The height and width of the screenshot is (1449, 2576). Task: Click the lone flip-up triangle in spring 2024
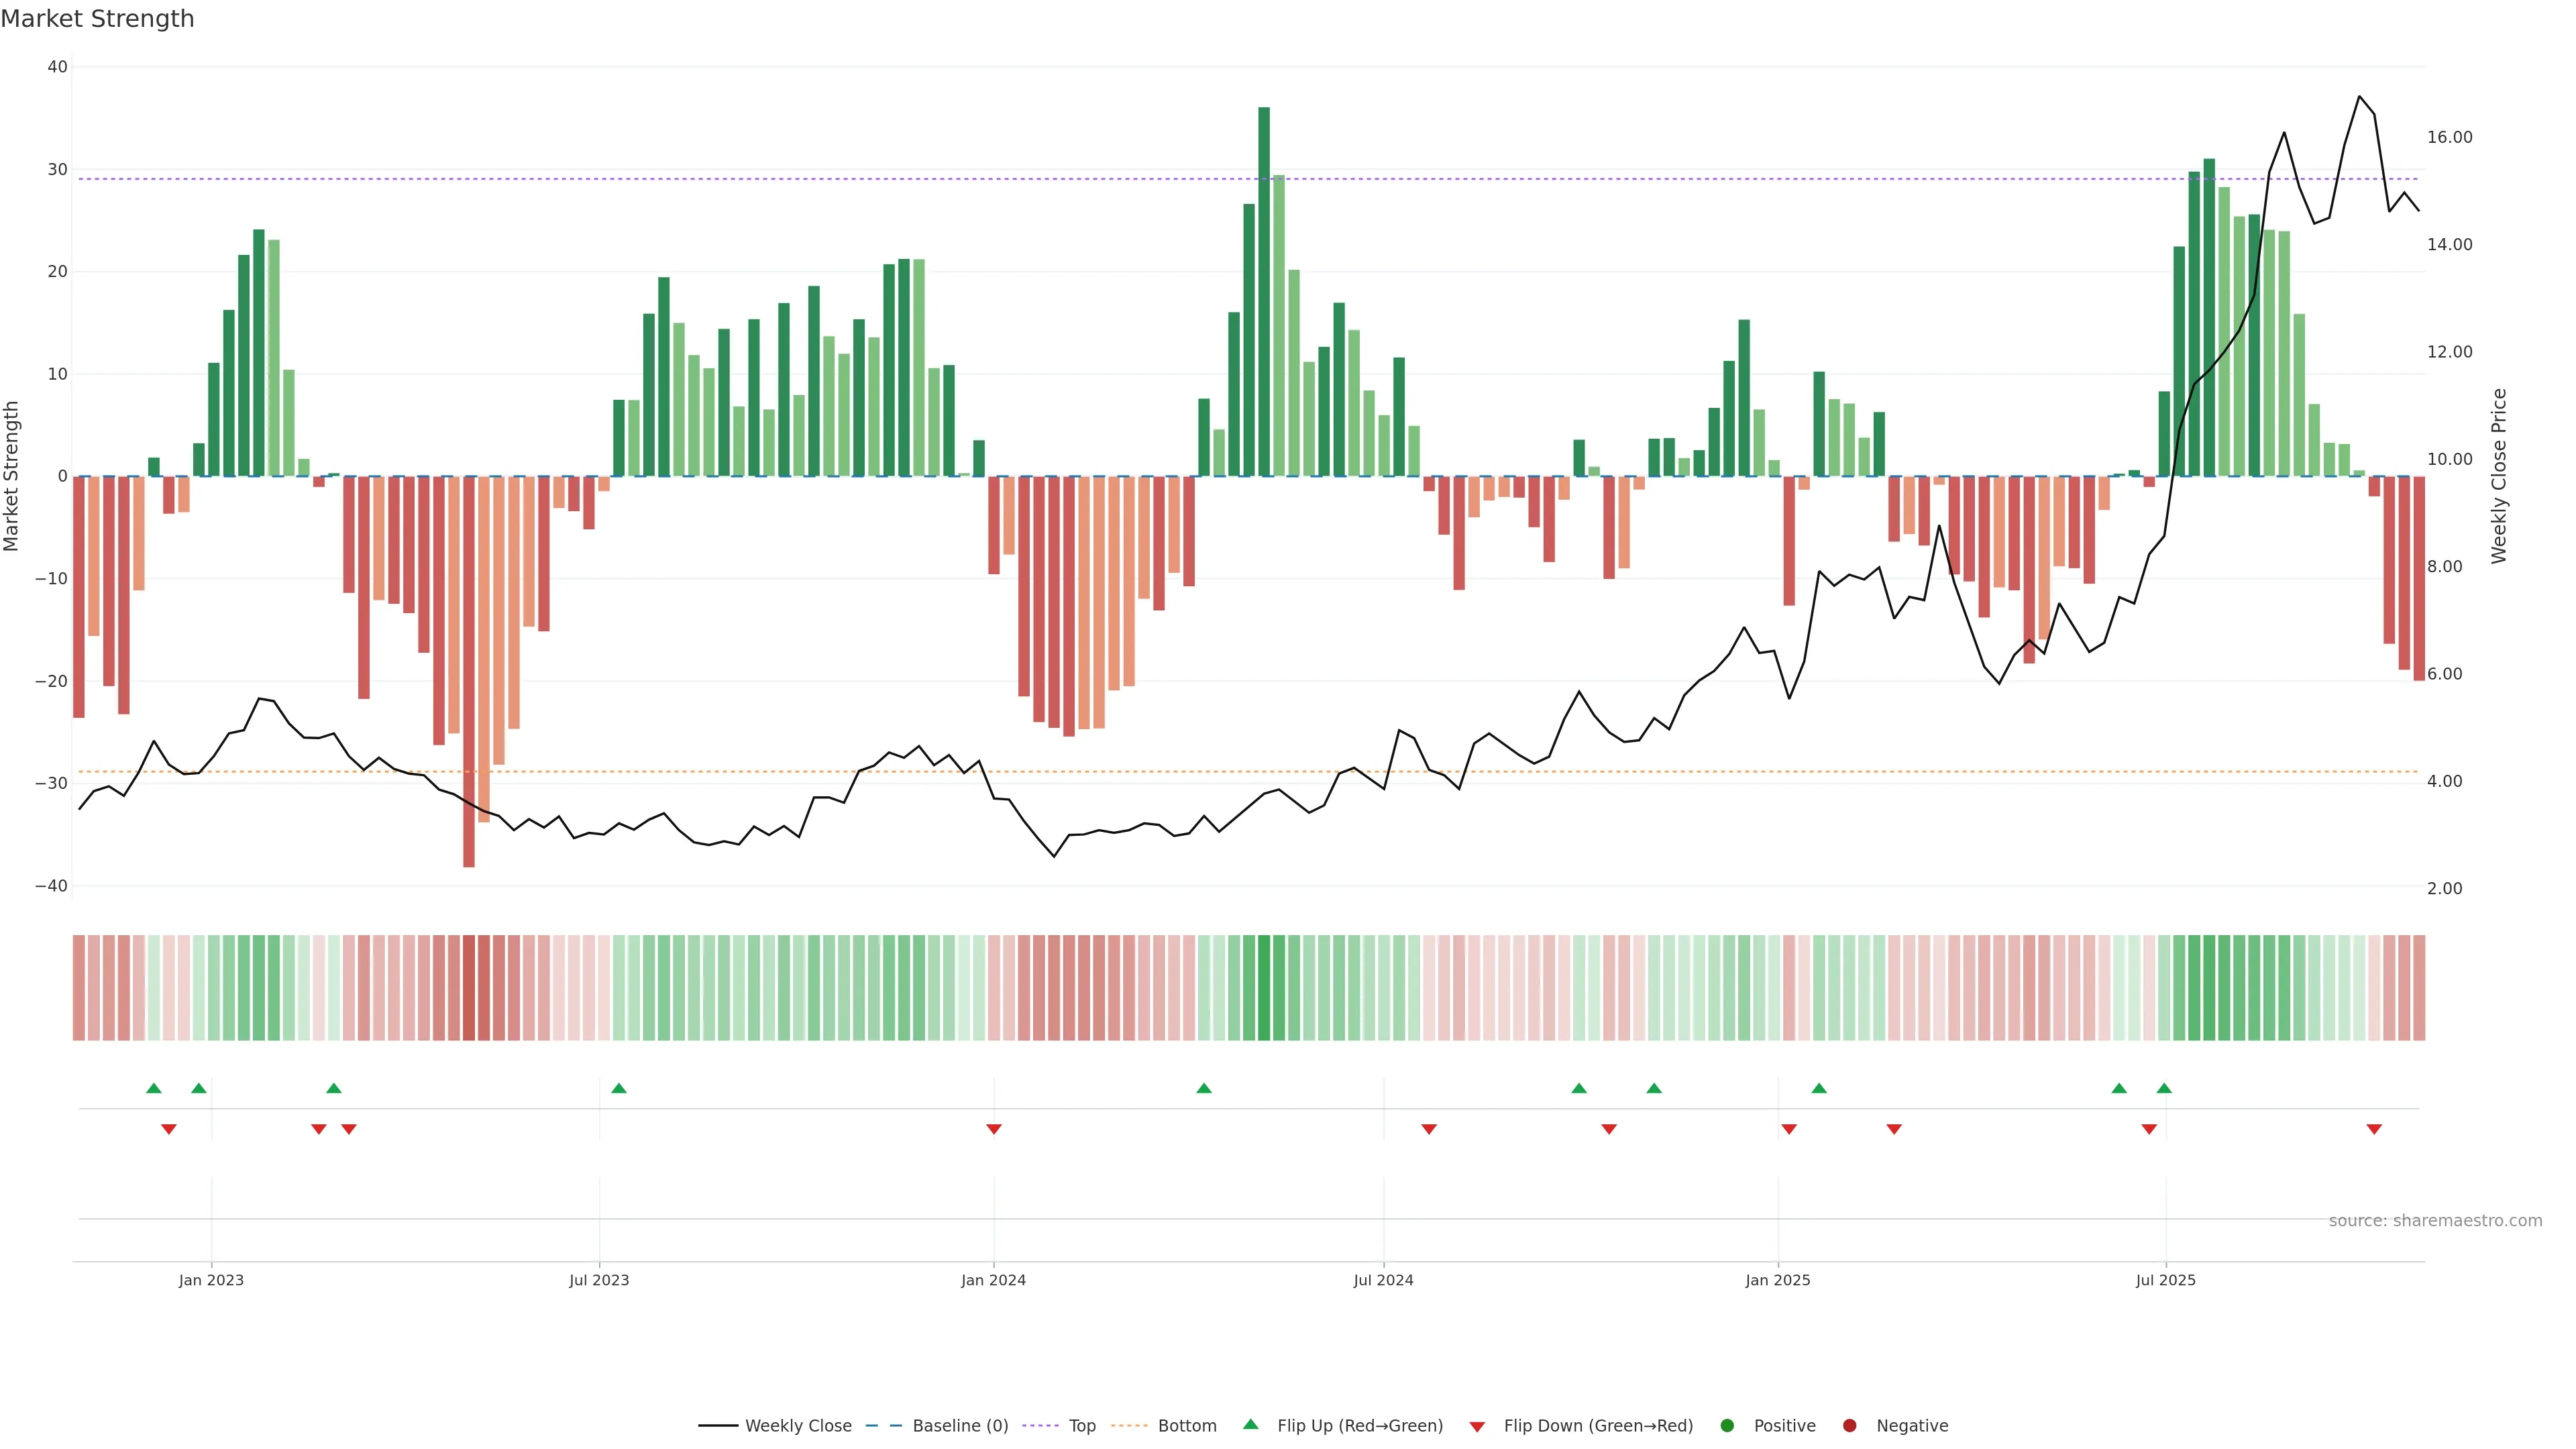click(1204, 1088)
